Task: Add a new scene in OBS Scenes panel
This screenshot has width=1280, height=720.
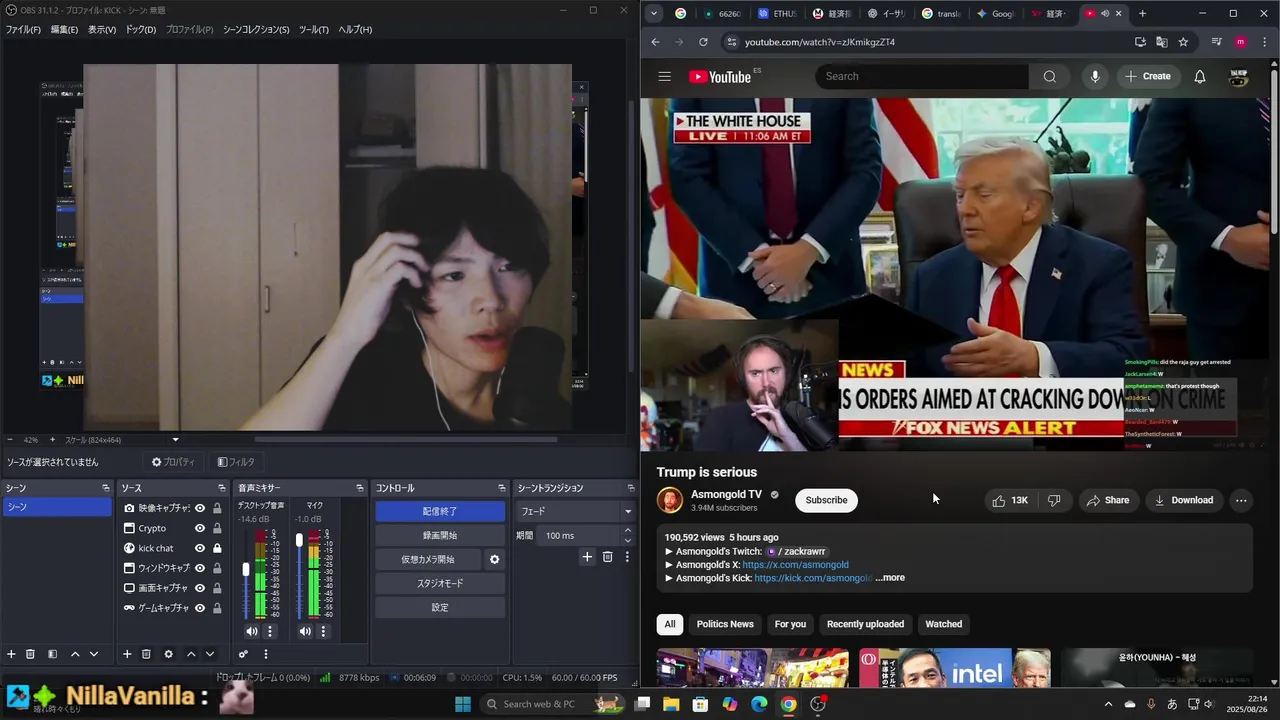Action: click(x=11, y=654)
